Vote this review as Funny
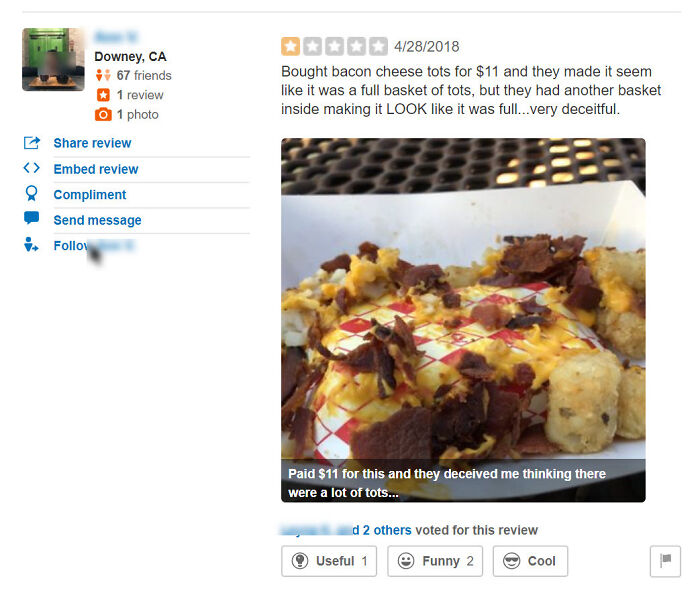The image size is (700, 591). [435, 561]
